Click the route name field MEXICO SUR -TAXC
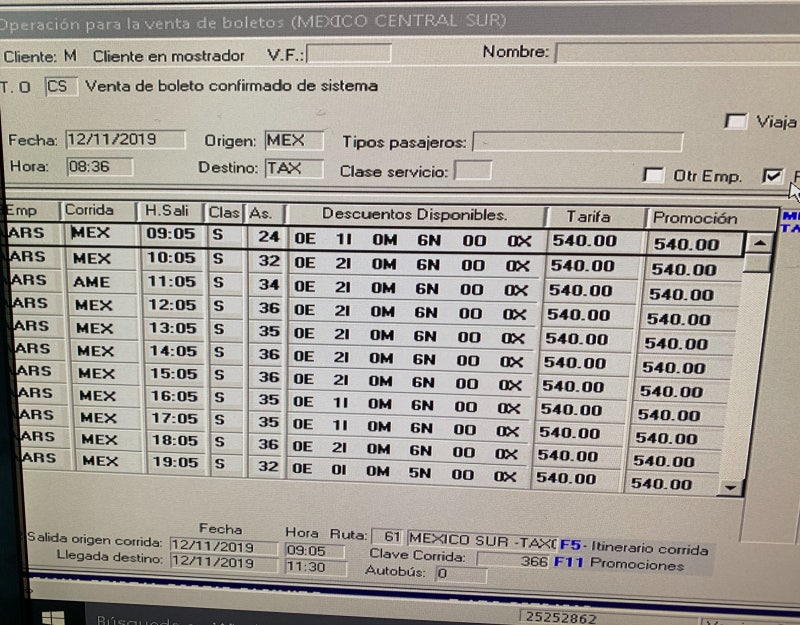 point(482,539)
